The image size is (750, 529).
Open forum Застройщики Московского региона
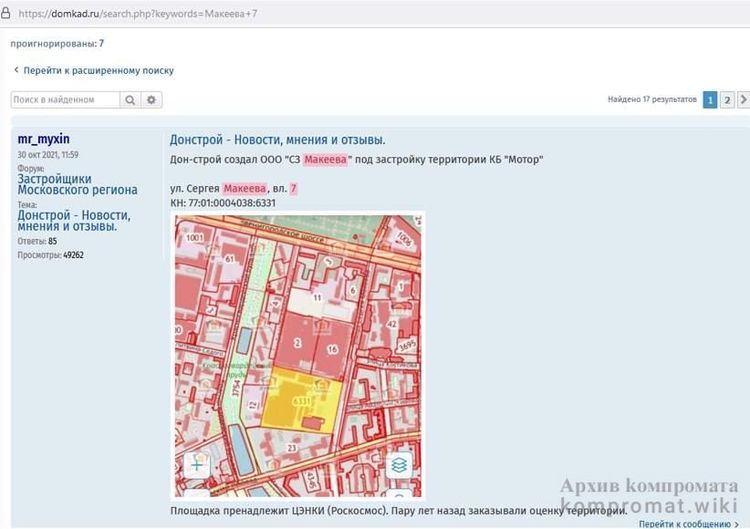(77, 184)
